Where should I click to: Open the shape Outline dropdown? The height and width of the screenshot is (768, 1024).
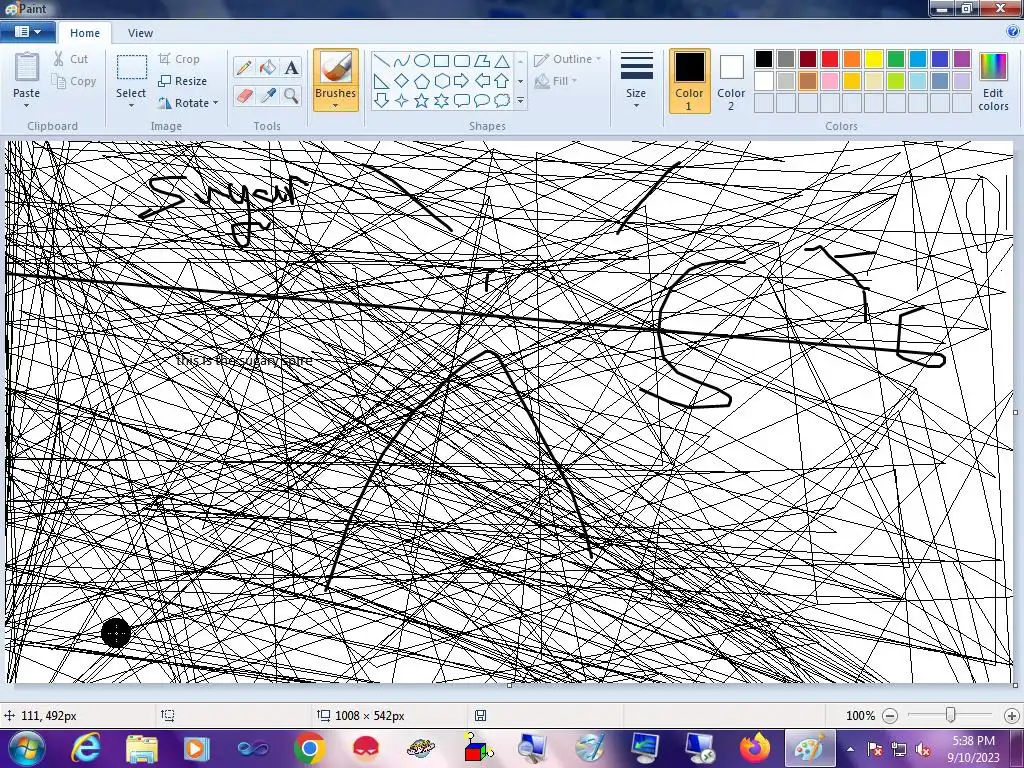pyautogui.click(x=568, y=59)
